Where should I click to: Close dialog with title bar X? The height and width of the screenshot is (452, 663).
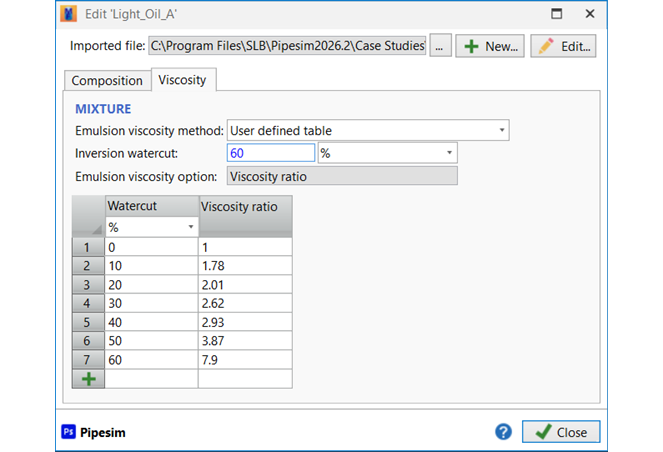click(590, 14)
